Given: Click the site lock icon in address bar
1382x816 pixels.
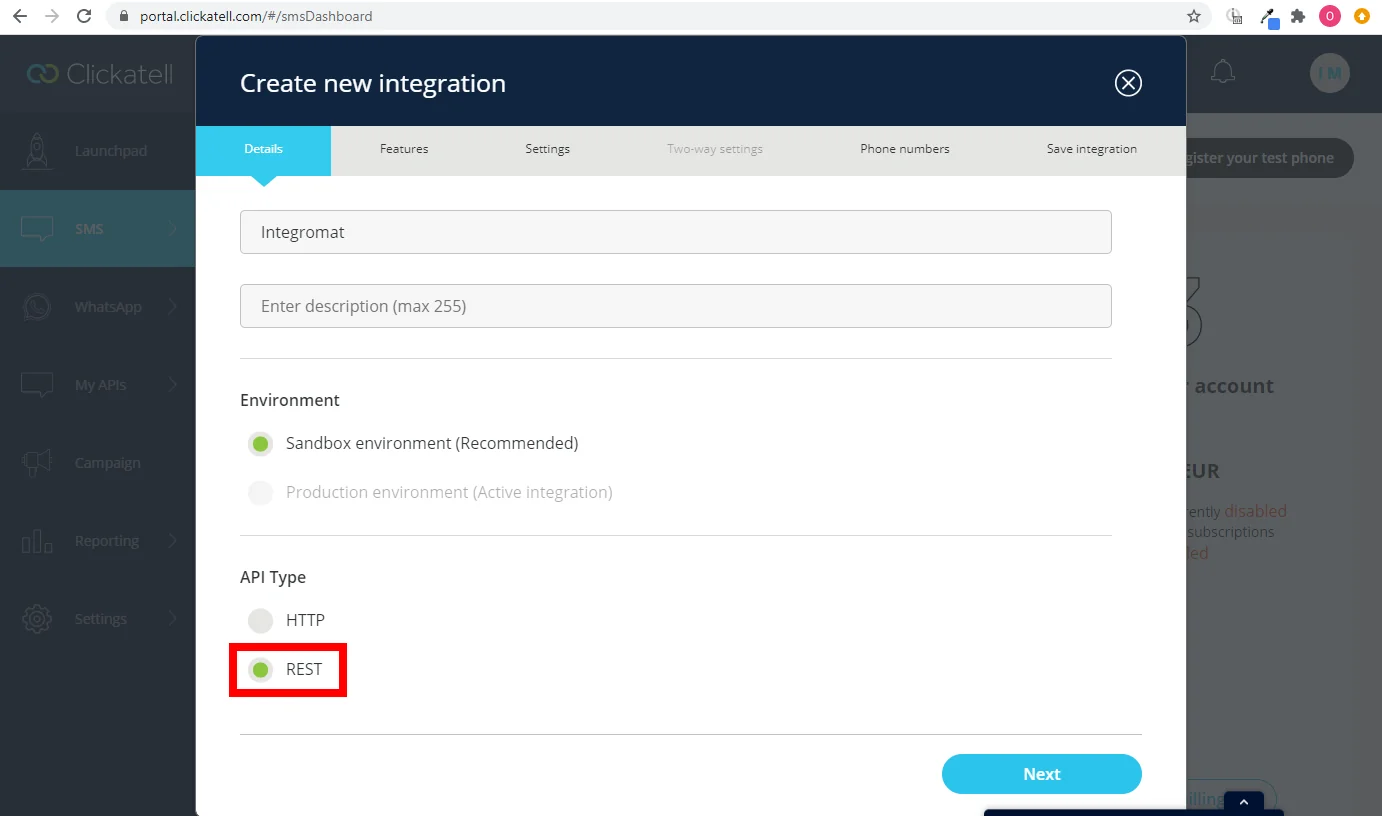Looking at the screenshot, I should click(x=124, y=16).
